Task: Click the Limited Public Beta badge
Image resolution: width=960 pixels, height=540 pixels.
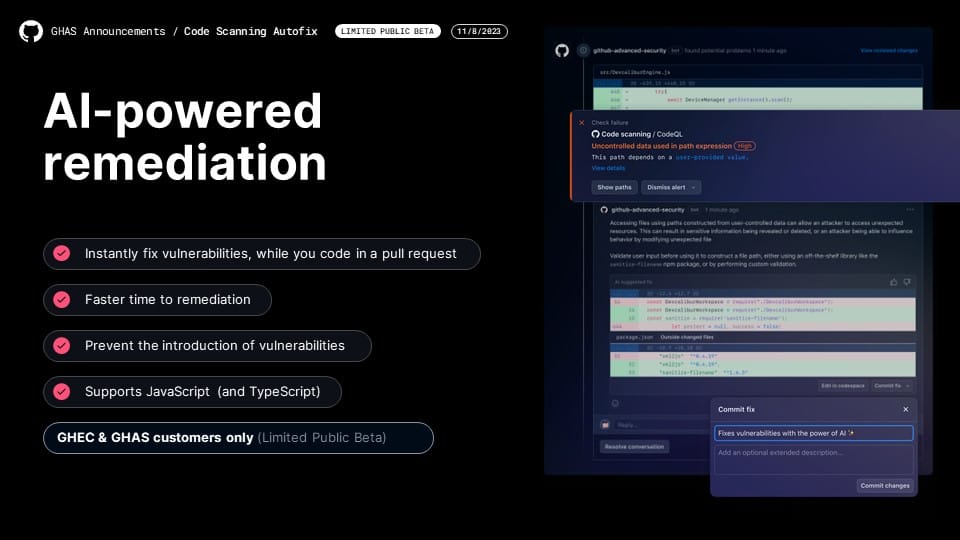Action: (x=387, y=31)
